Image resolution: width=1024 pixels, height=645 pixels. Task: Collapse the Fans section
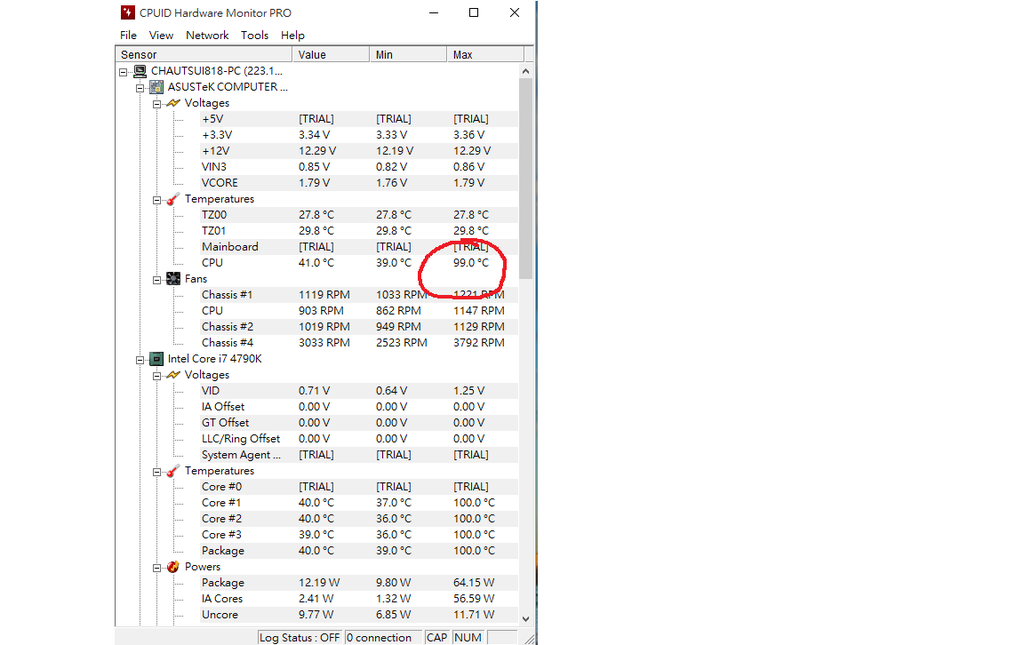(157, 279)
